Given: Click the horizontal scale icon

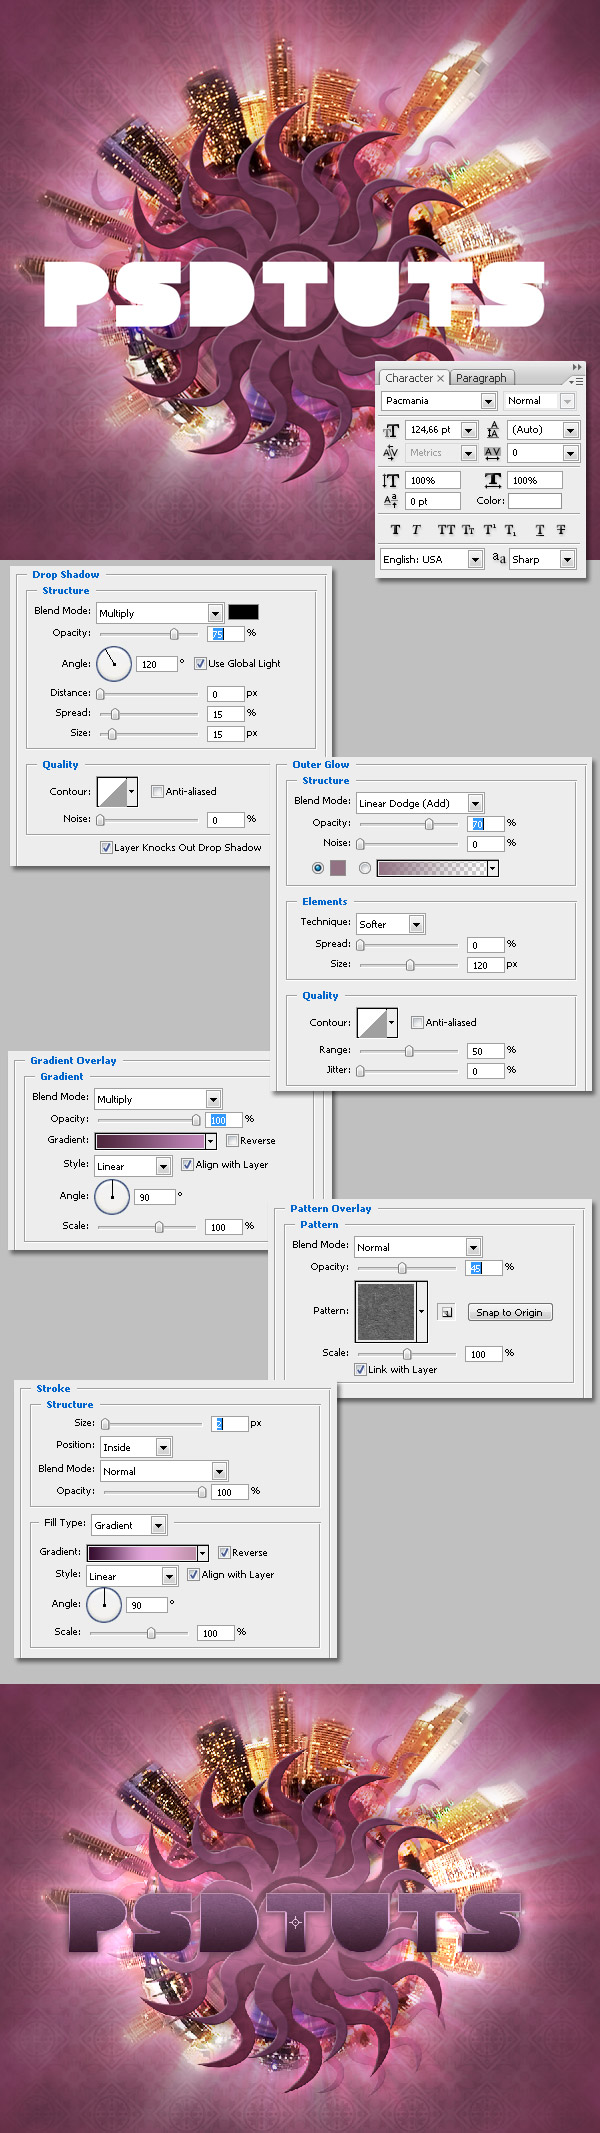Looking at the screenshot, I should pos(493,480).
